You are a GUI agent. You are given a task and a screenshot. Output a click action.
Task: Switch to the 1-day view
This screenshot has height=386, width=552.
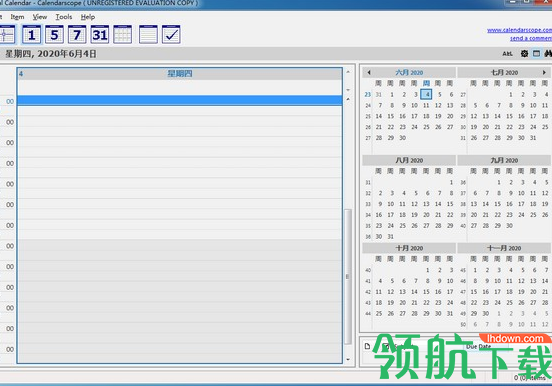(31, 35)
